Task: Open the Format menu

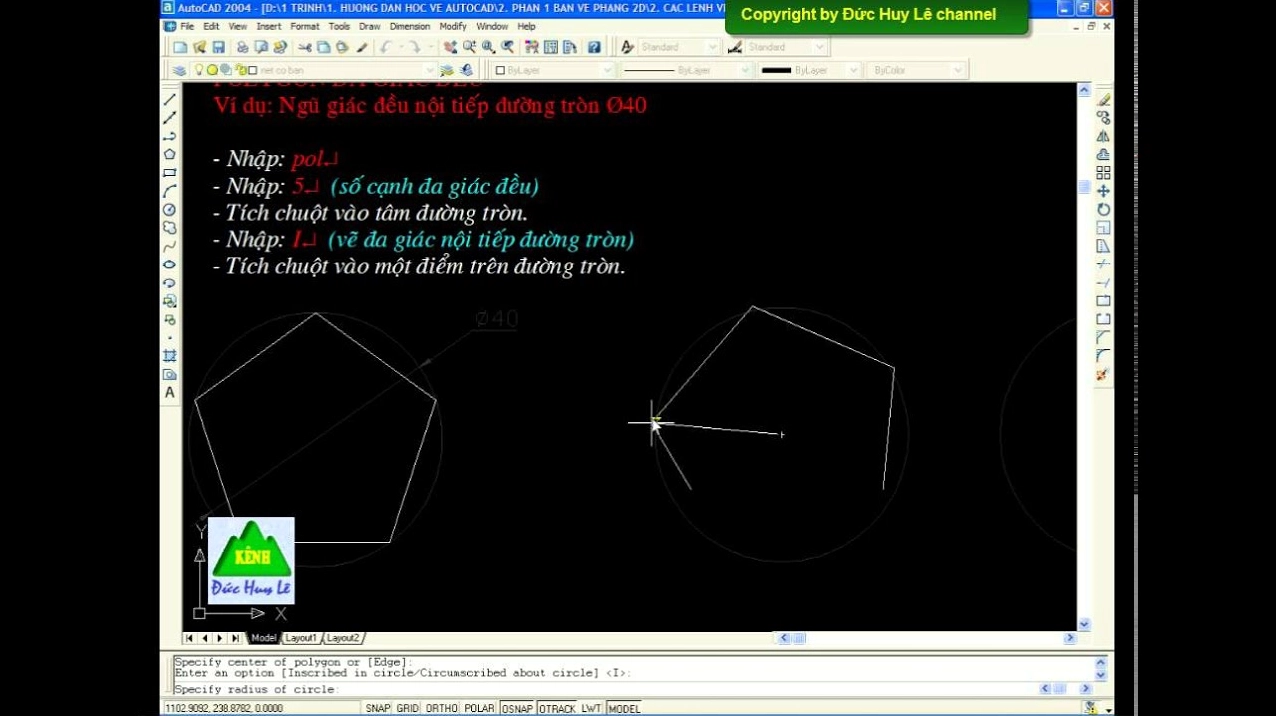Action: point(304,27)
